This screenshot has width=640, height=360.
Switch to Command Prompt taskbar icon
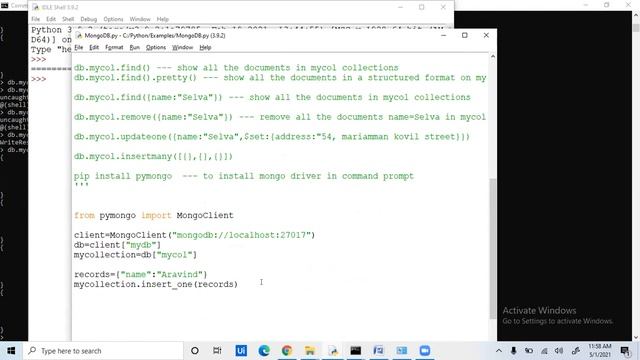click(356, 351)
